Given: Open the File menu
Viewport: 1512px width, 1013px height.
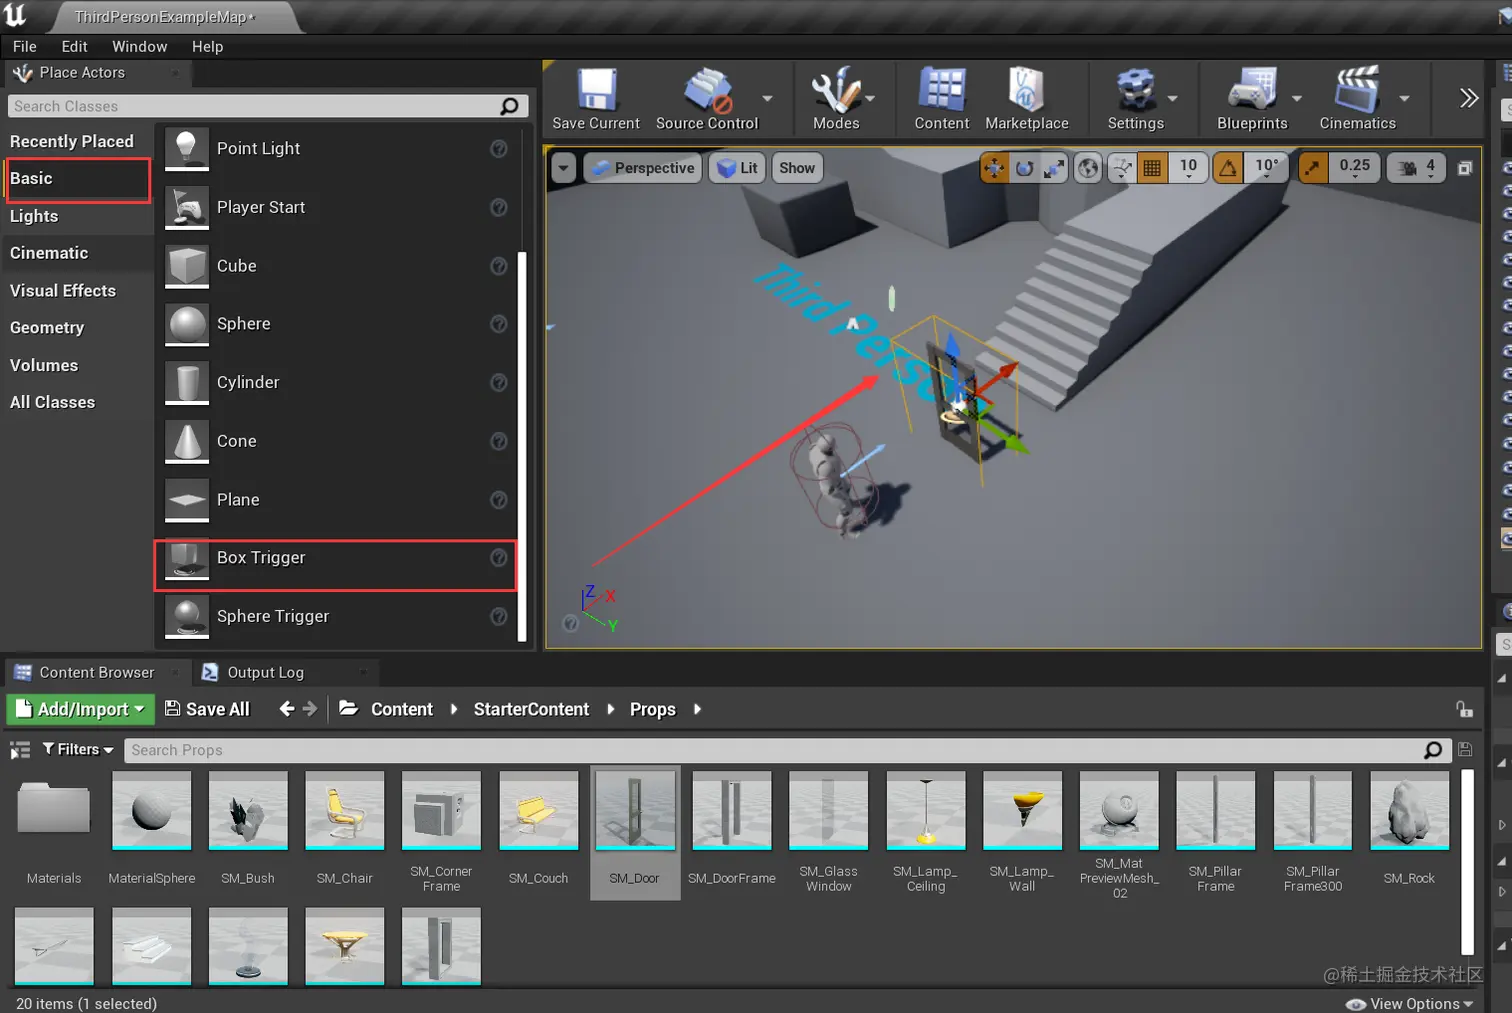Looking at the screenshot, I should (25, 46).
